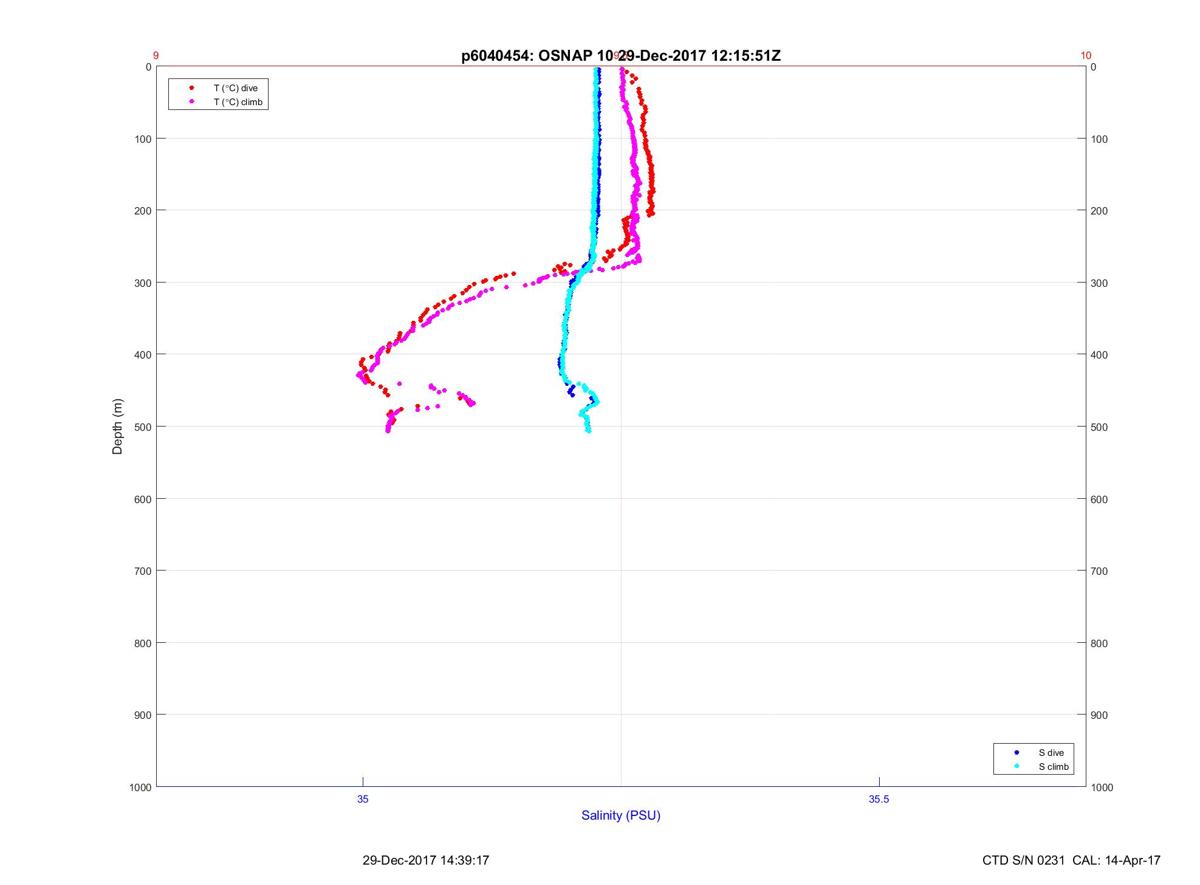Click the "700" depth tick on right axis
Screen dimensions: 1200x885
tap(1100, 571)
